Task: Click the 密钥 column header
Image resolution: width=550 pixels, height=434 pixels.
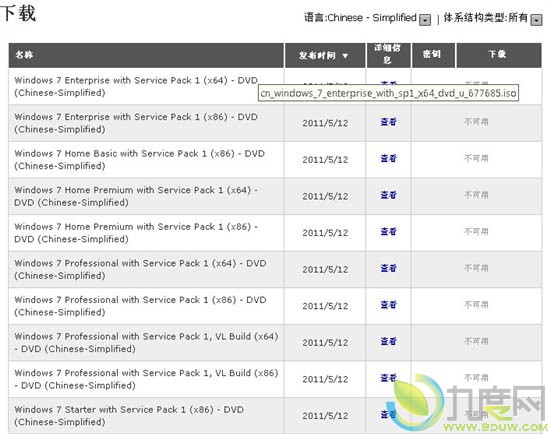Action: click(x=433, y=55)
